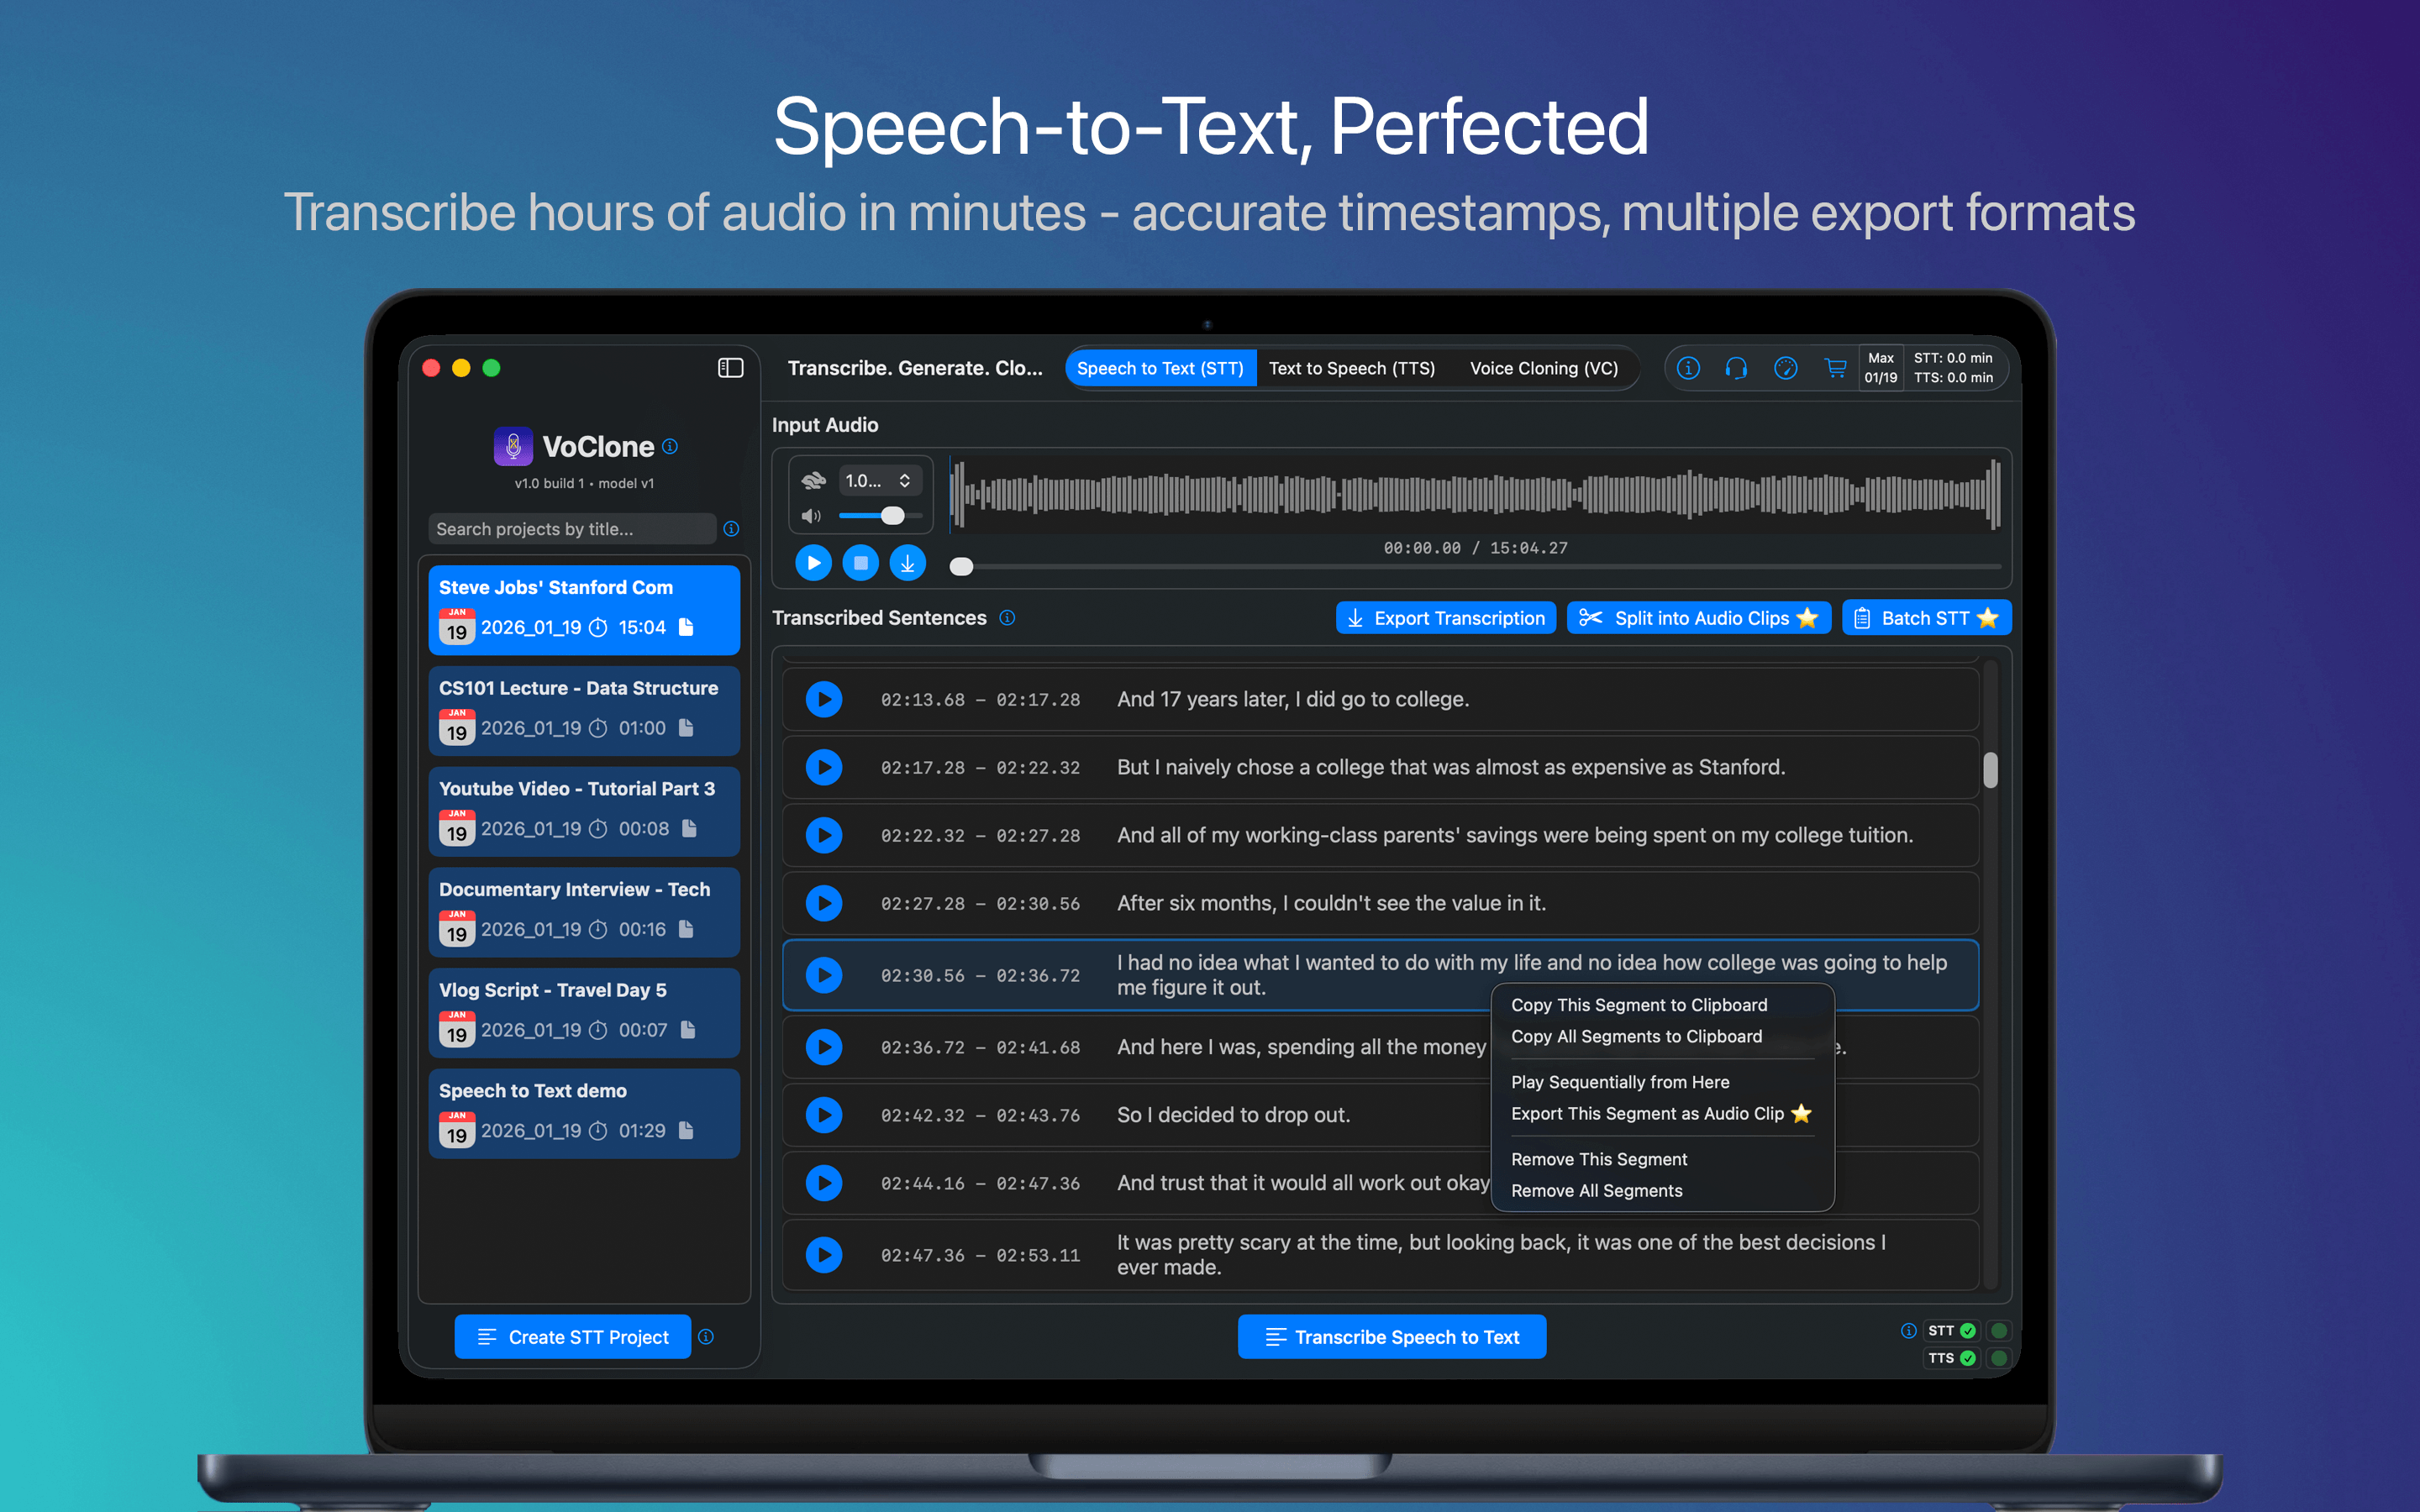Switch to Voice Cloning (VC) tab

point(1543,368)
